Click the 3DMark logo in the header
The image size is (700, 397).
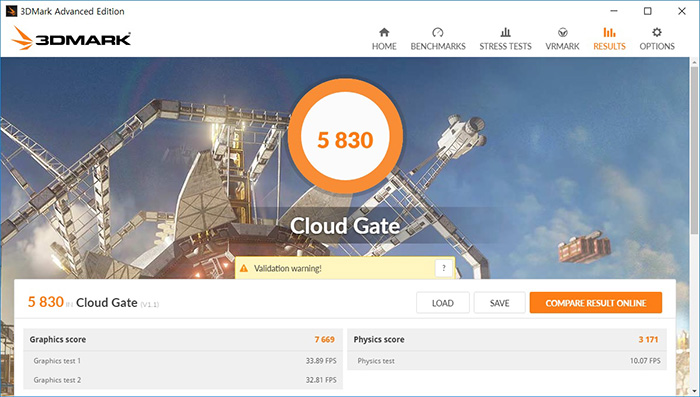[71, 38]
